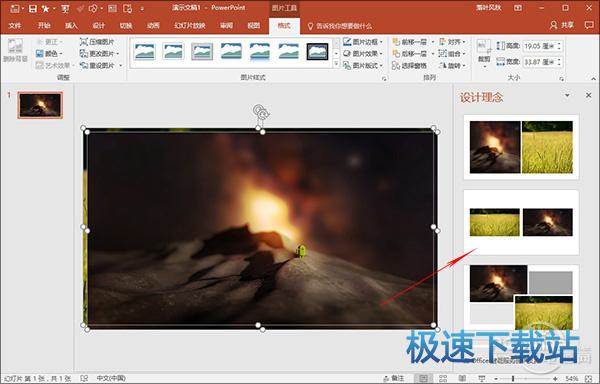Open the File (文件) tab
Screen dimensions: 600x384
(x=15, y=26)
